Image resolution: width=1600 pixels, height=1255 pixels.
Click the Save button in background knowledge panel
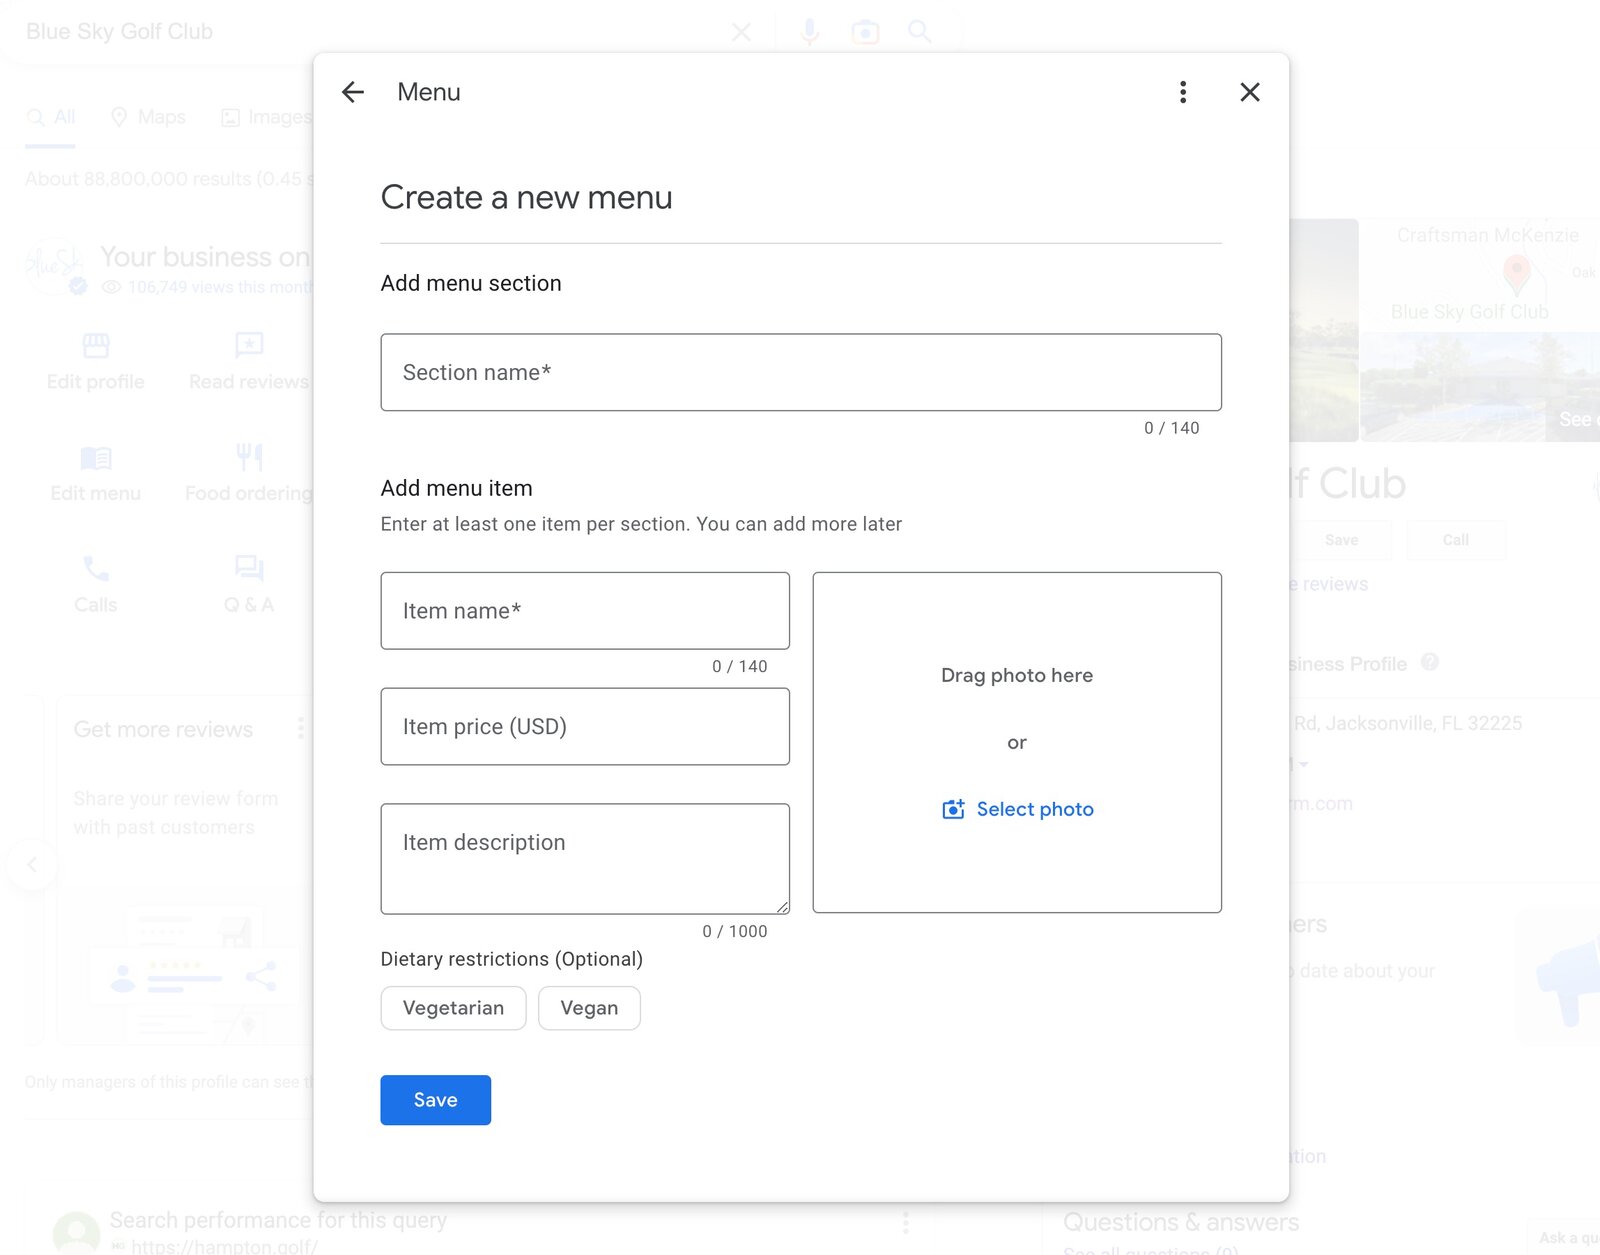pos(1341,540)
